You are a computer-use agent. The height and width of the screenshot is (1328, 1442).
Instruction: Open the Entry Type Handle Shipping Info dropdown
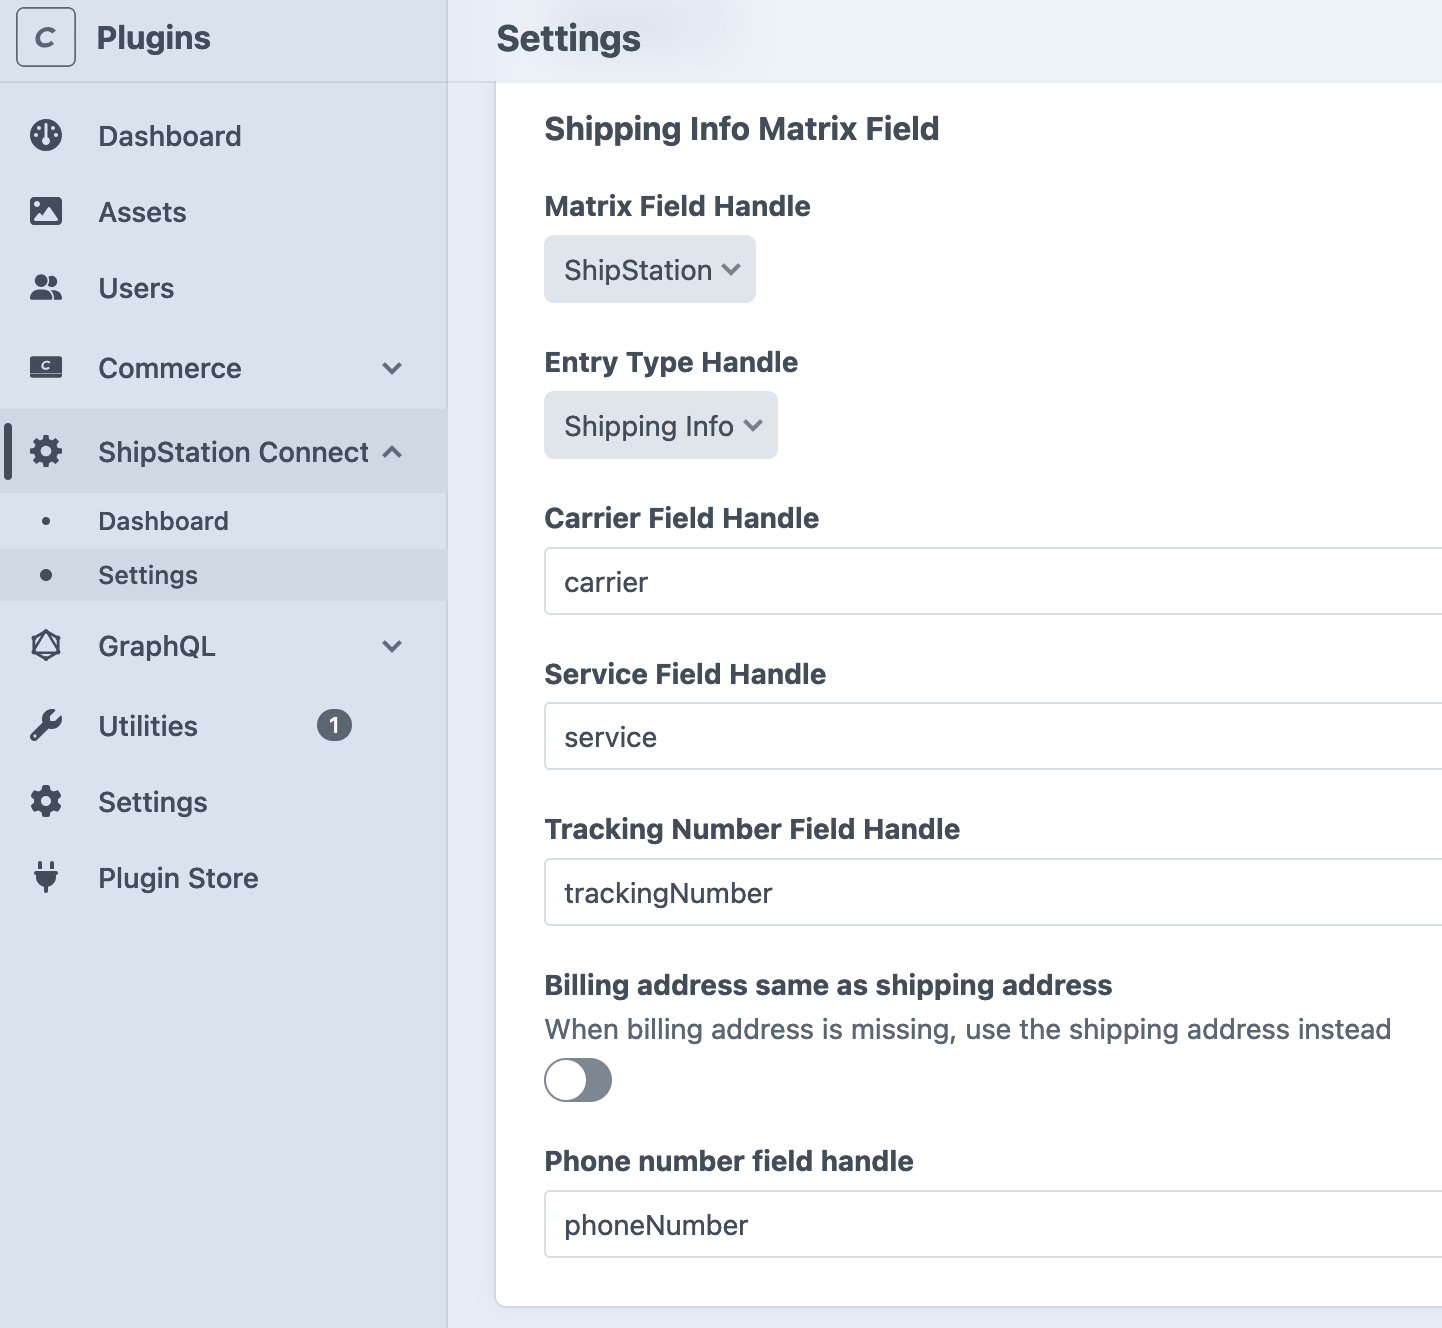661,425
